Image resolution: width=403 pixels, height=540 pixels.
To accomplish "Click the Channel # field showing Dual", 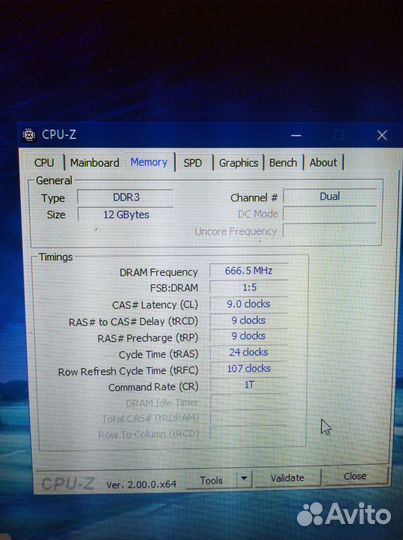I will [x=330, y=196].
